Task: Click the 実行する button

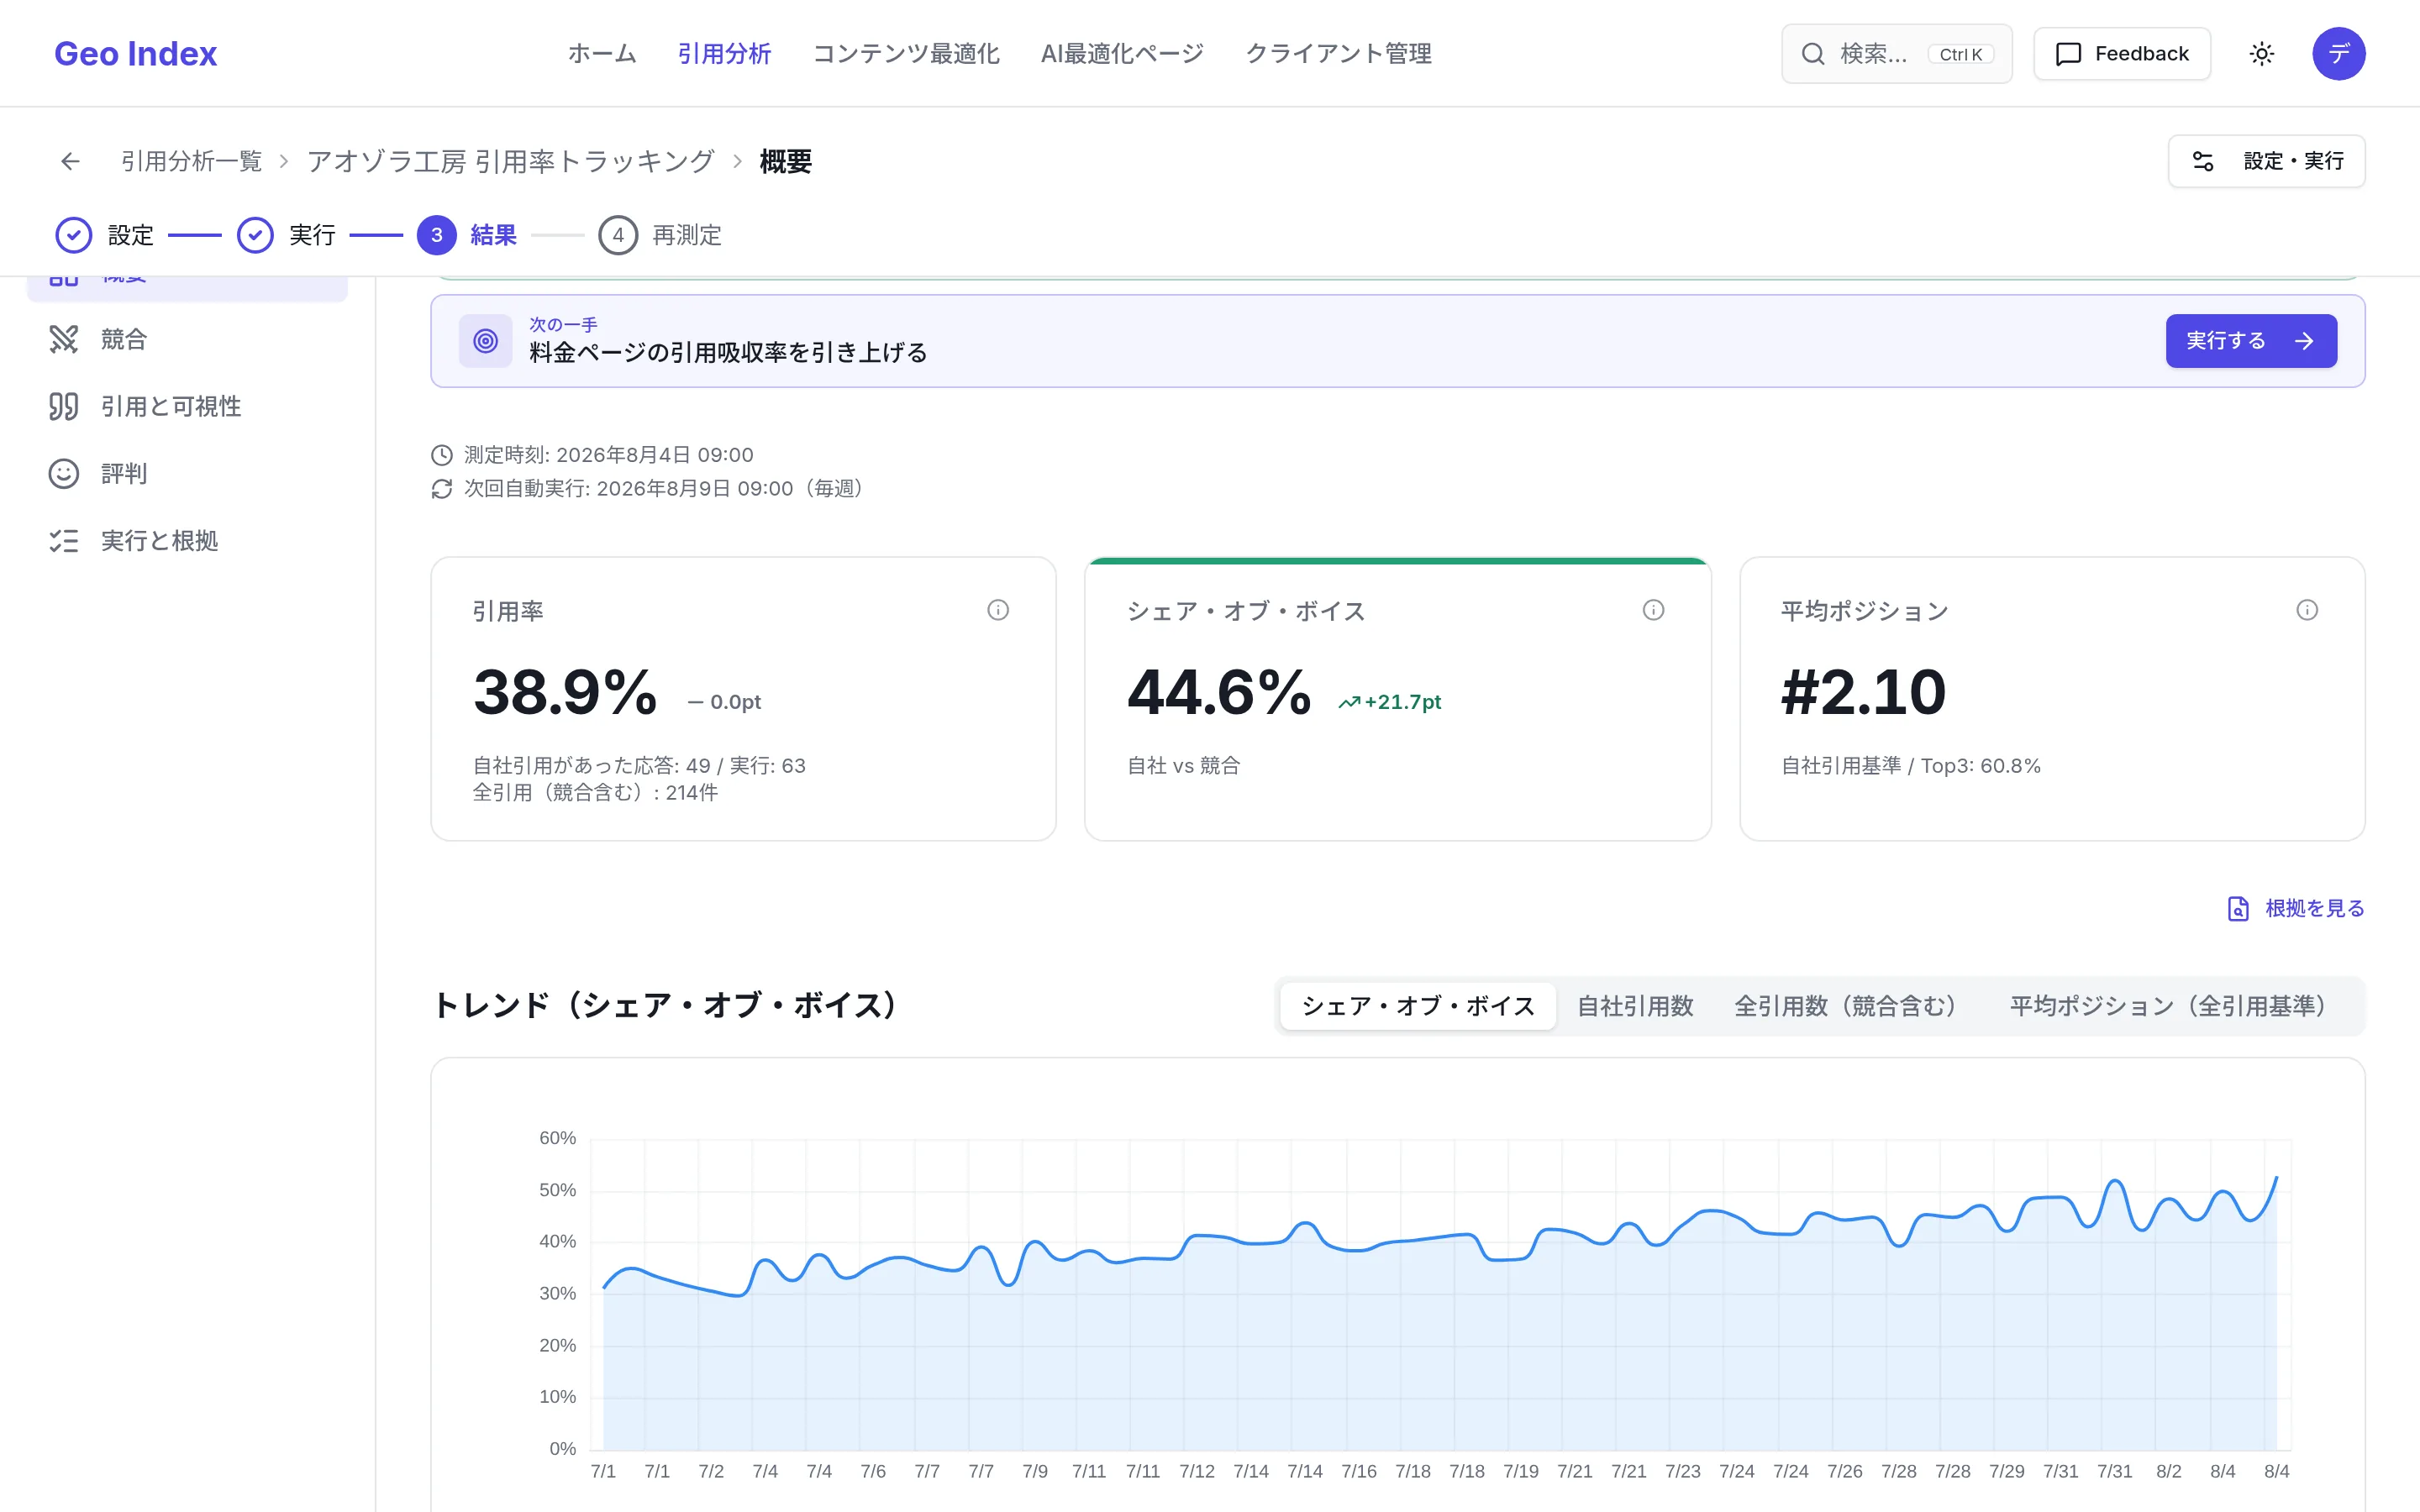Action: (x=2251, y=341)
